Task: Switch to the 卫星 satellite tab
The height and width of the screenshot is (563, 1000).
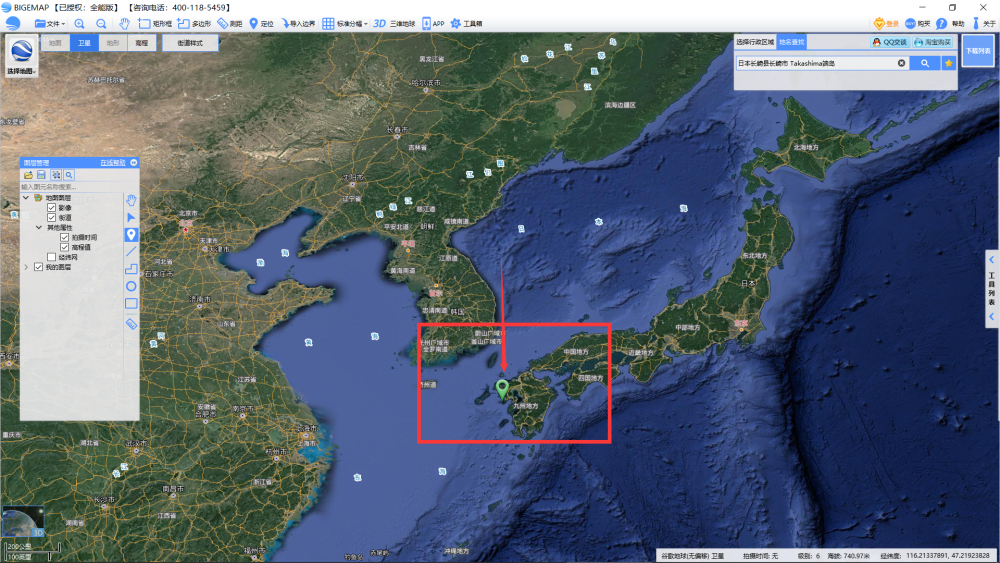Action: pyautogui.click(x=84, y=43)
